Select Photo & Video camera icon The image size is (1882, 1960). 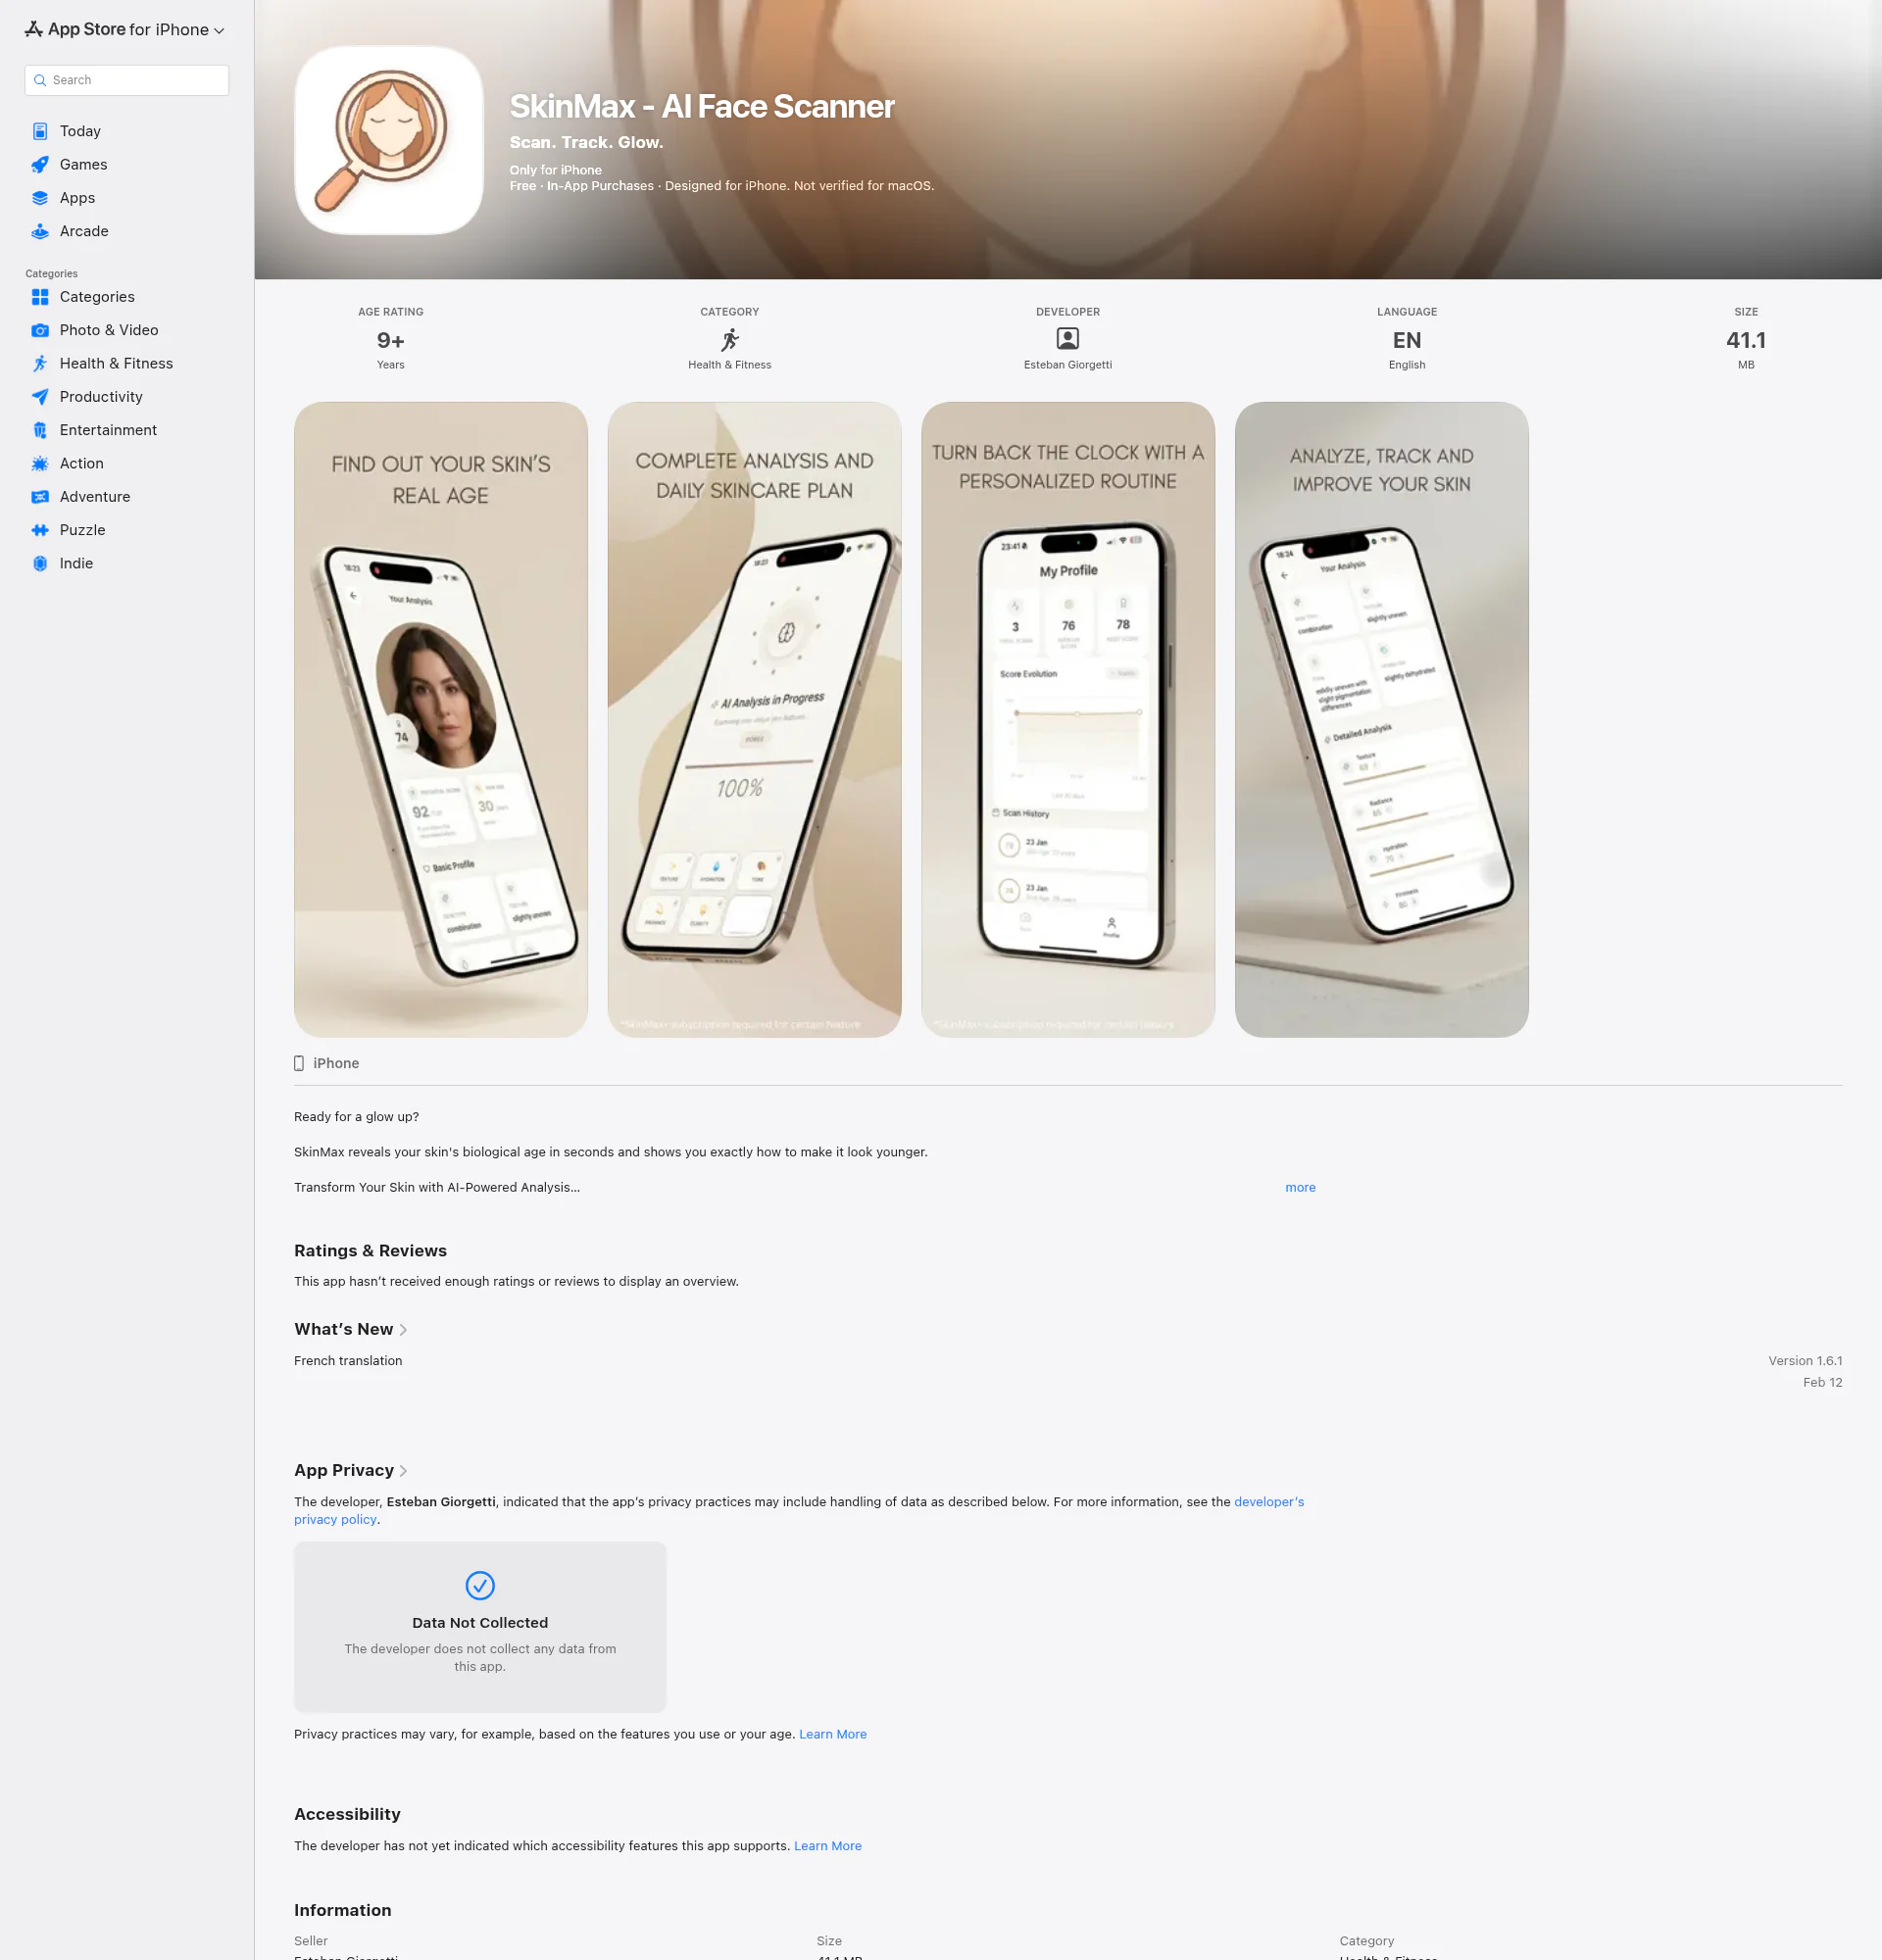[40, 330]
